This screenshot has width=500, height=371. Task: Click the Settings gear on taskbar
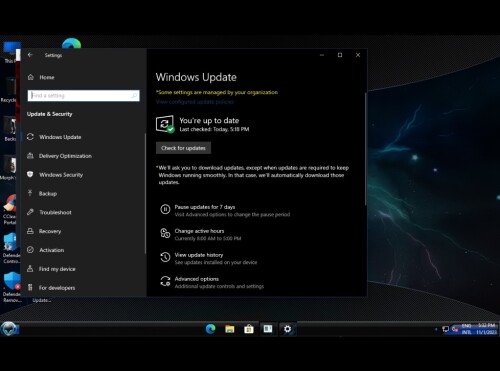coord(287,329)
